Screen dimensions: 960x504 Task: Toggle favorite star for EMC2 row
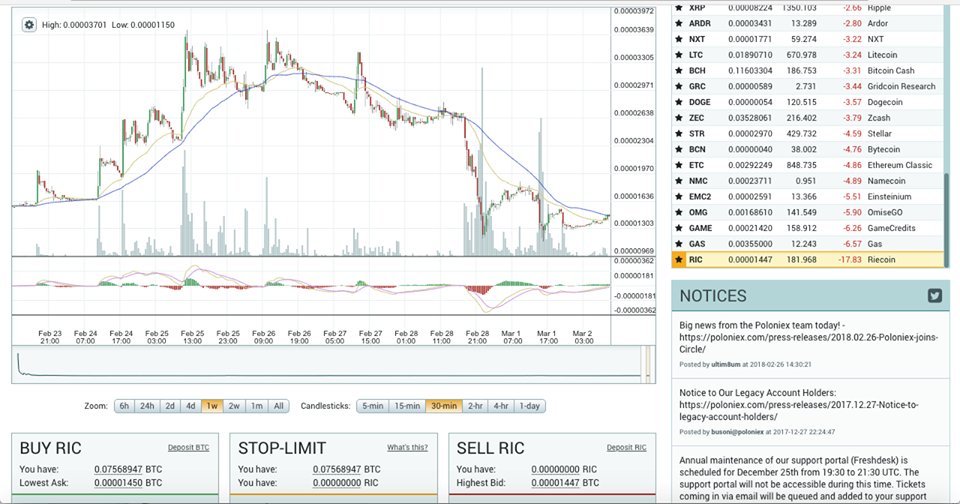(678, 197)
